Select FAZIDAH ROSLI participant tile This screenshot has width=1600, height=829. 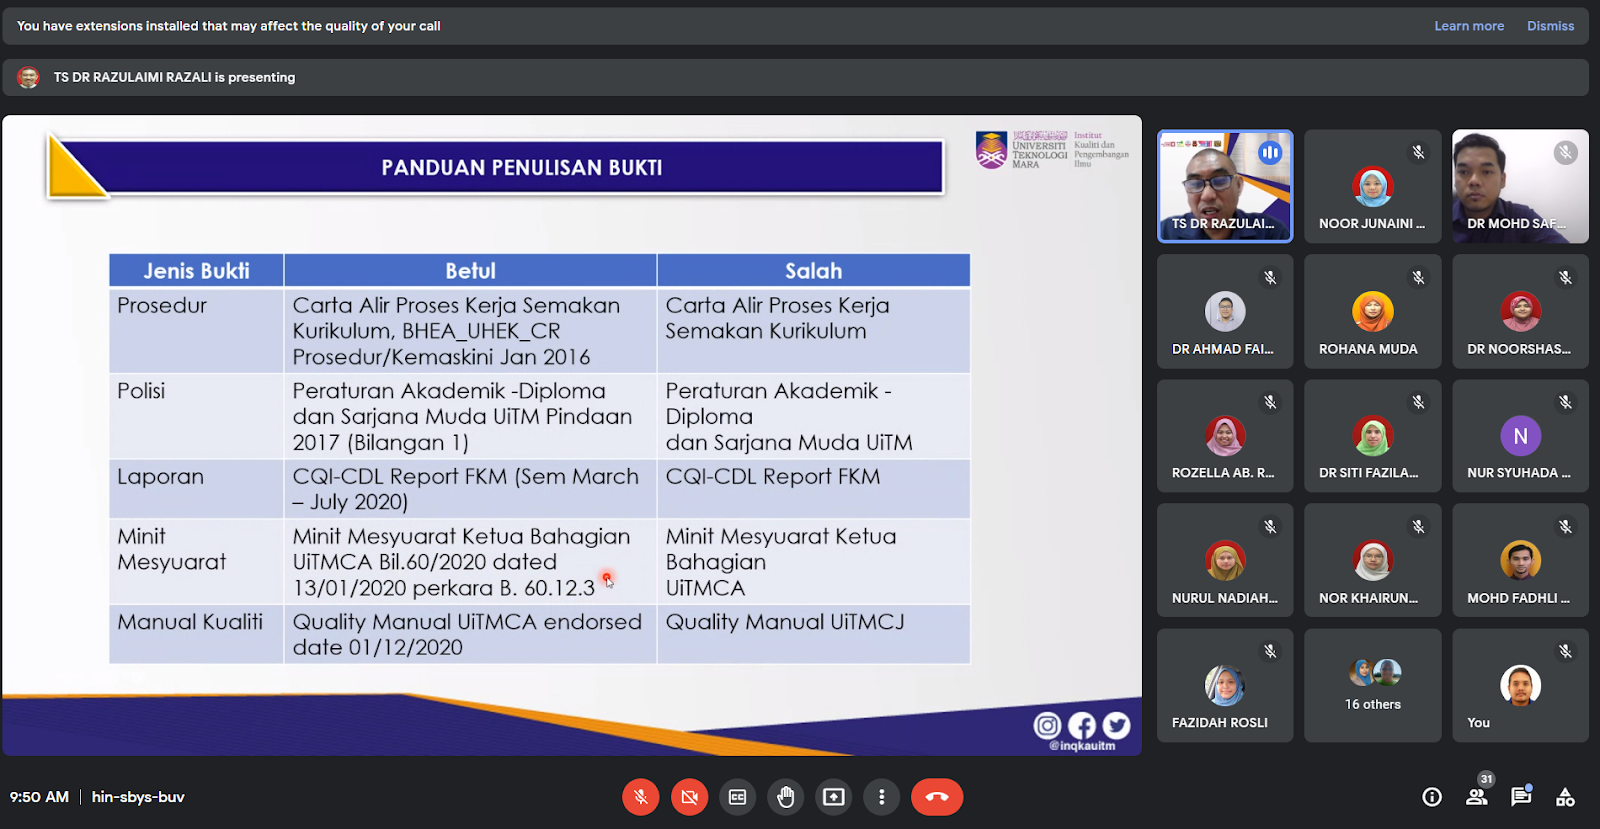[x=1225, y=685]
